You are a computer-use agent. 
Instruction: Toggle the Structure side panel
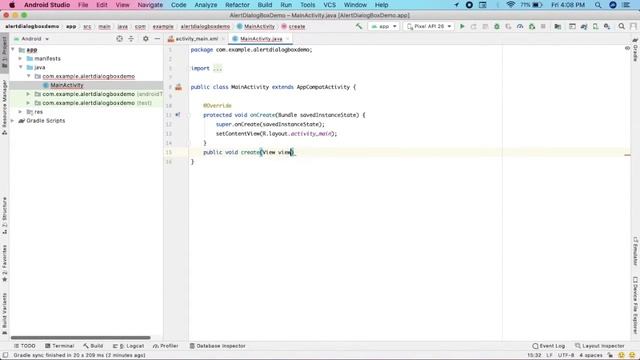4,216
